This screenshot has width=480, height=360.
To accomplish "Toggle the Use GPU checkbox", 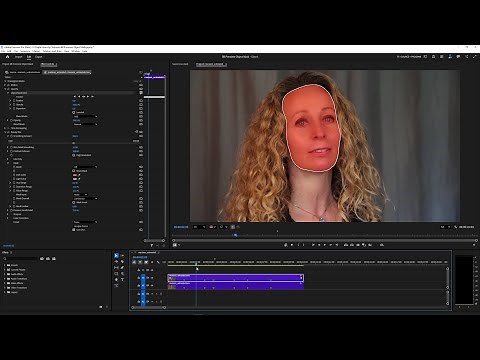I will (74, 230).
